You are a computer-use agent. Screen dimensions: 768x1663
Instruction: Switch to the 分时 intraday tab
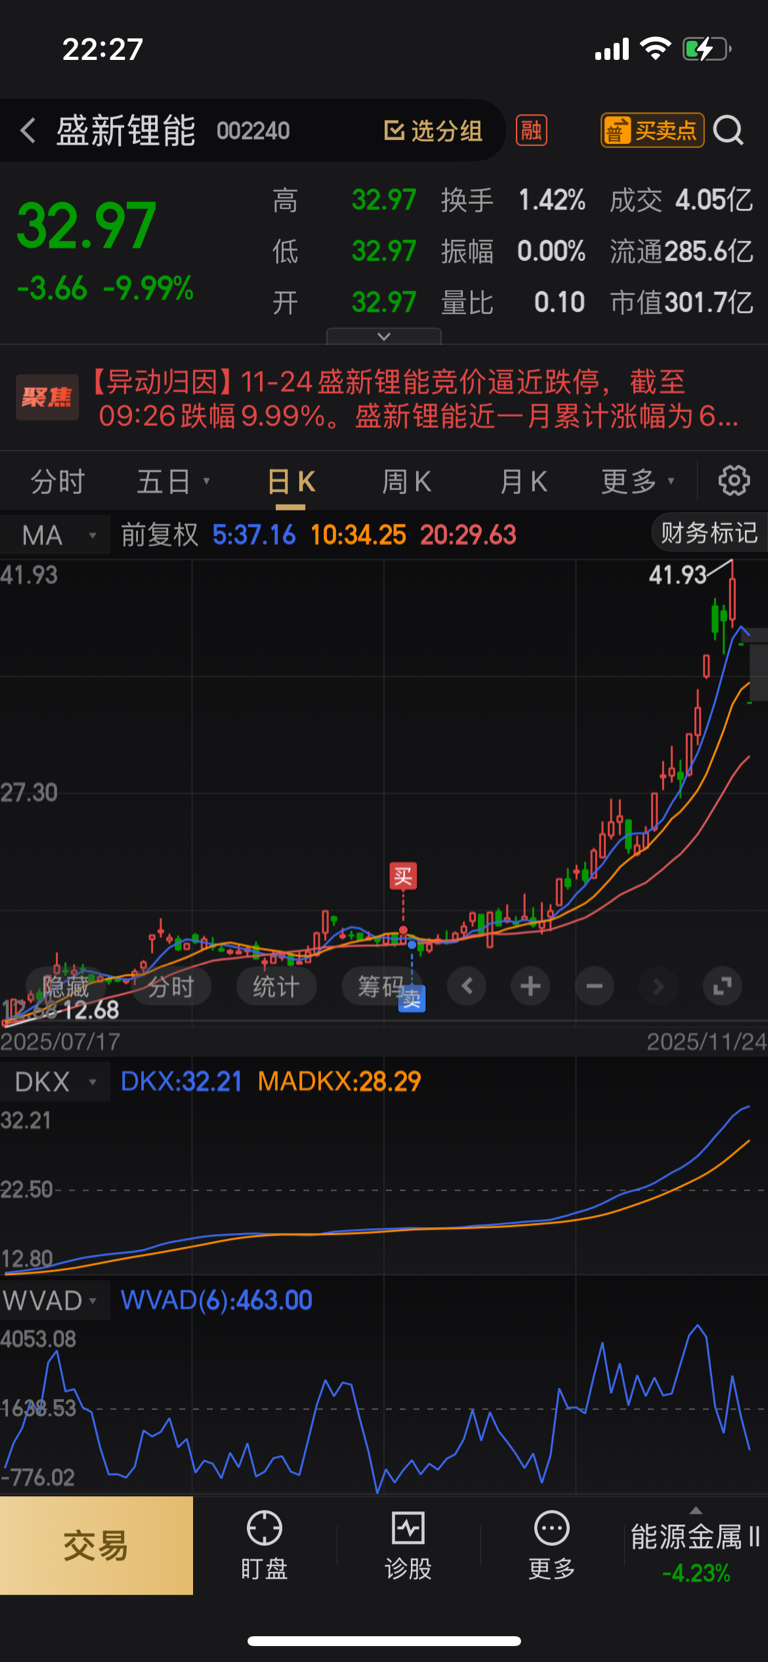tap(58, 482)
